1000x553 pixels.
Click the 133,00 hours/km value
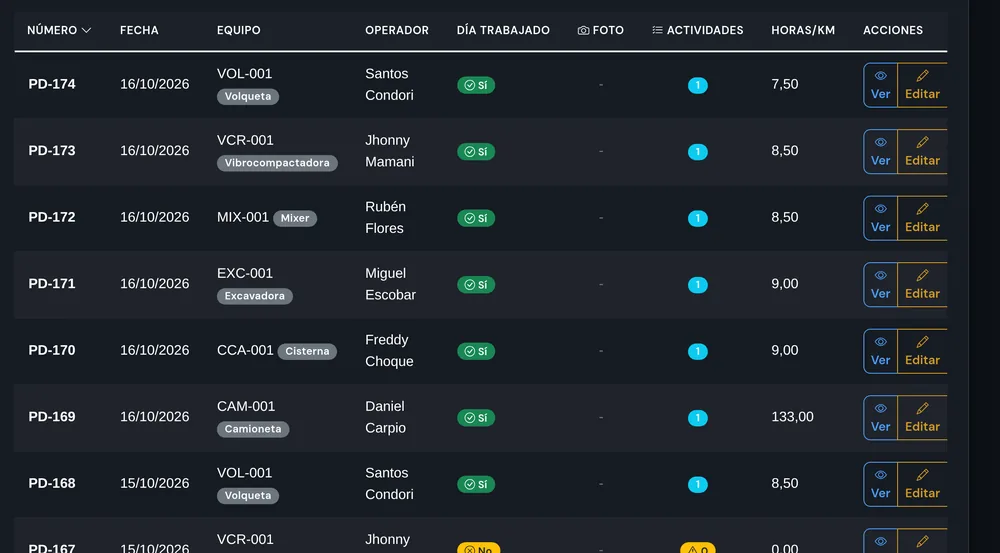pos(792,417)
